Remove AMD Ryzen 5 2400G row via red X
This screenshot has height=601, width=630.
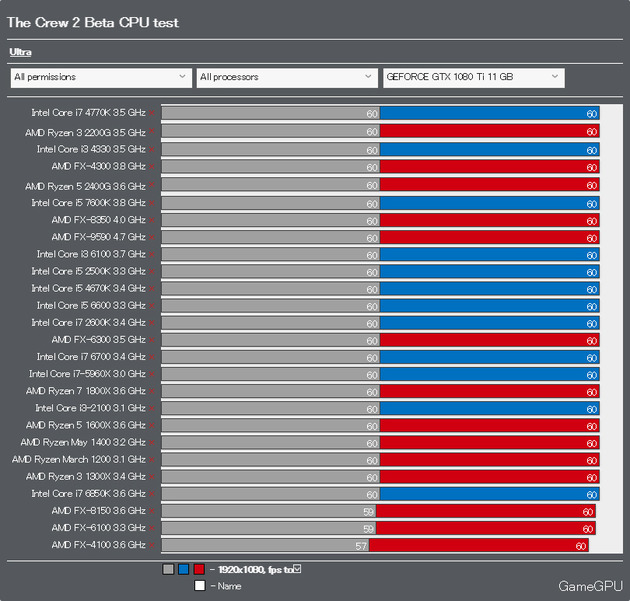pyautogui.click(x=151, y=185)
